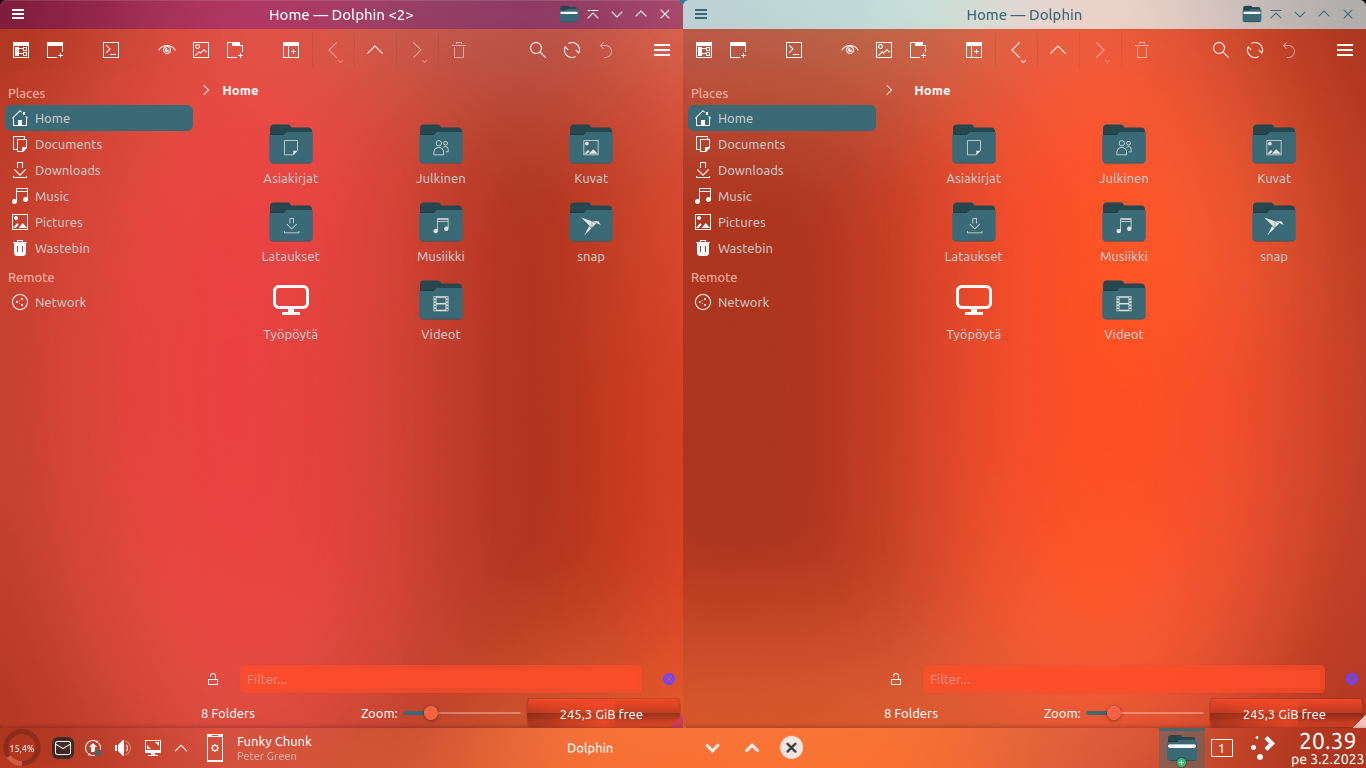Open terminal icon in right Dolphin toolbar

tap(794, 50)
